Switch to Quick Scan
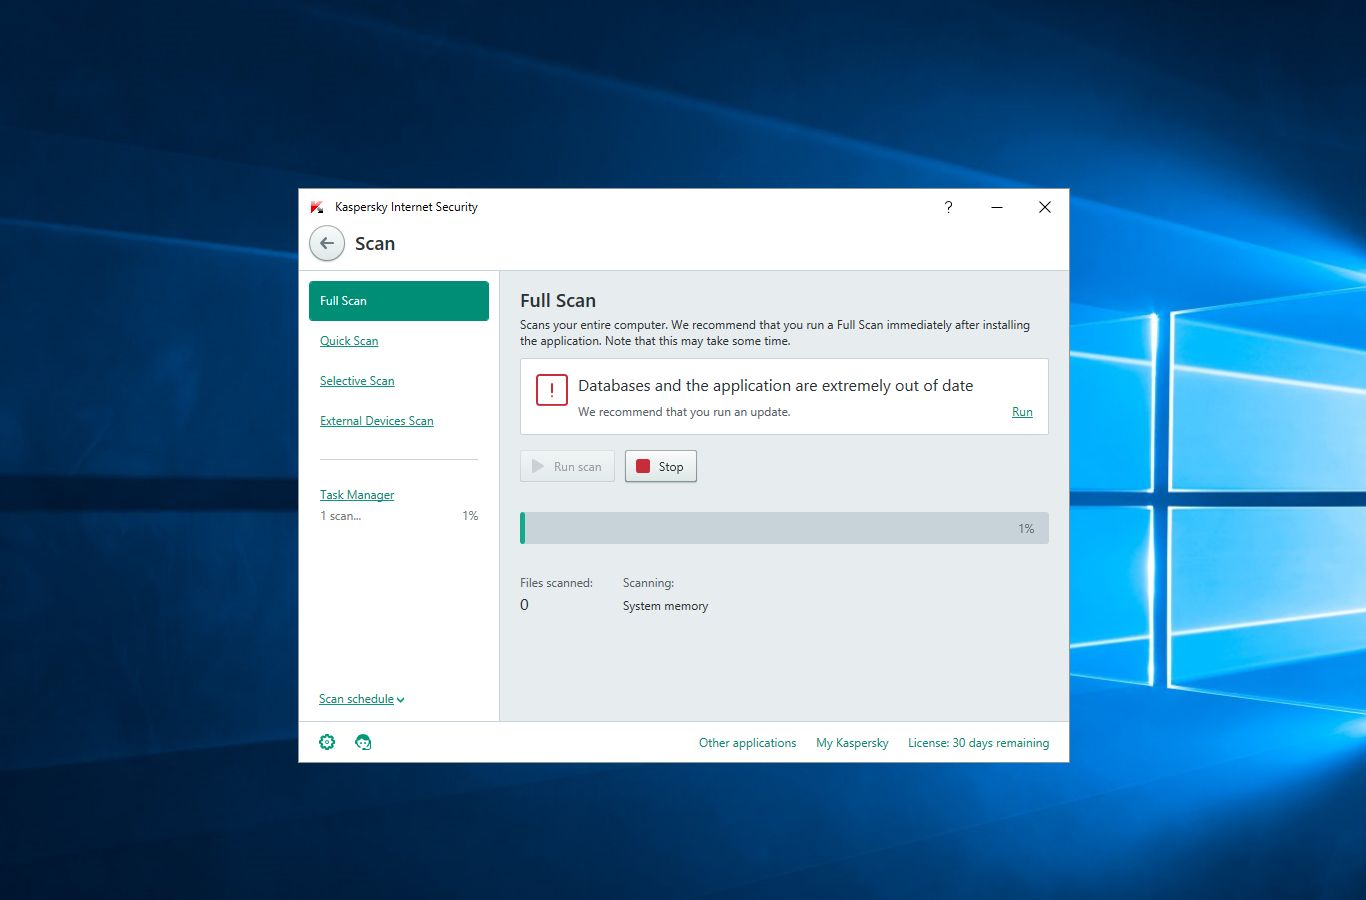This screenshot has width=1366, height=900. click(349, 341)
